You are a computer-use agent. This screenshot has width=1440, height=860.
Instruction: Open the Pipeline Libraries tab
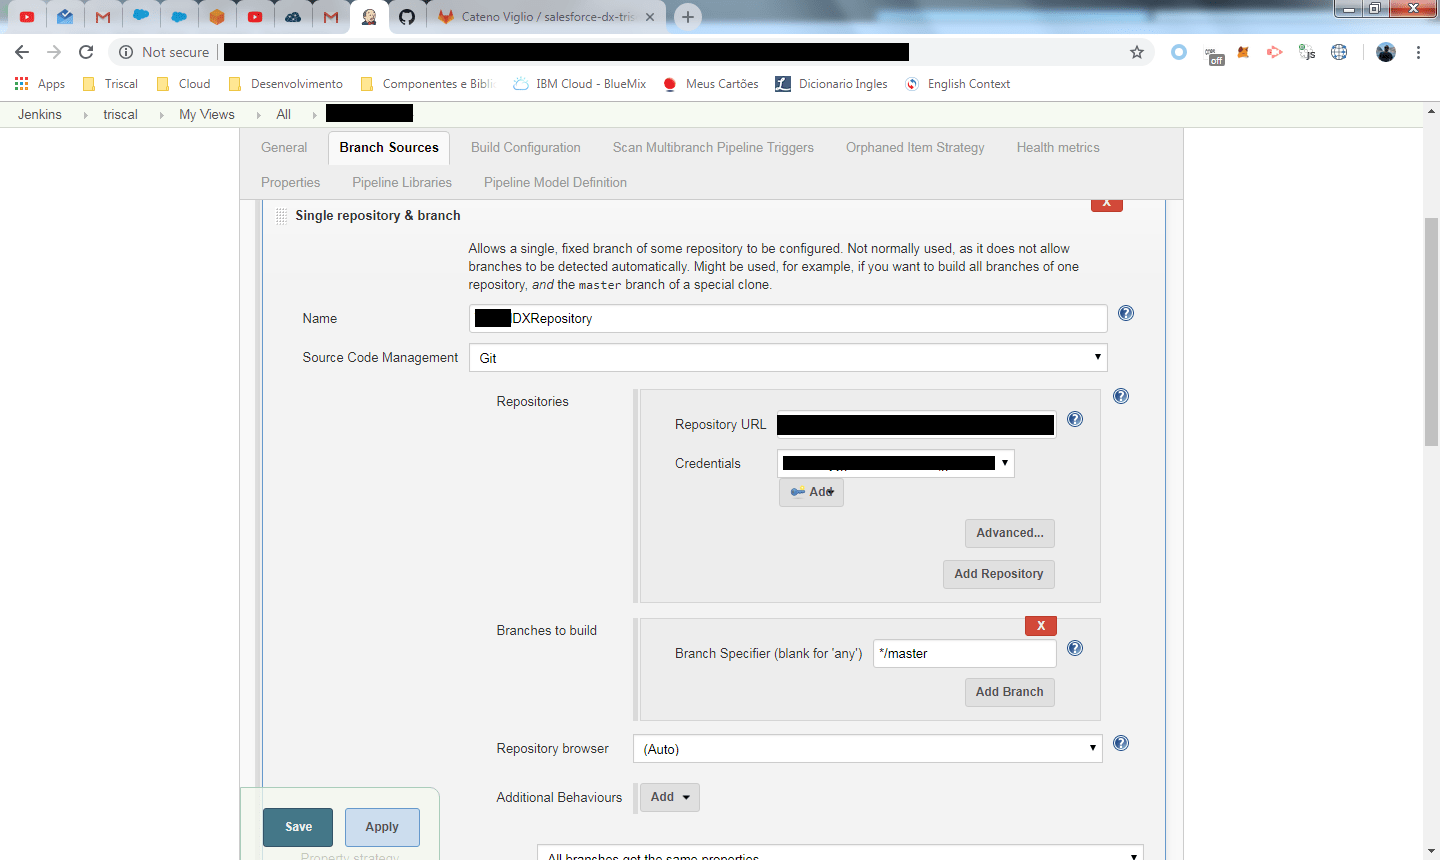402,182
